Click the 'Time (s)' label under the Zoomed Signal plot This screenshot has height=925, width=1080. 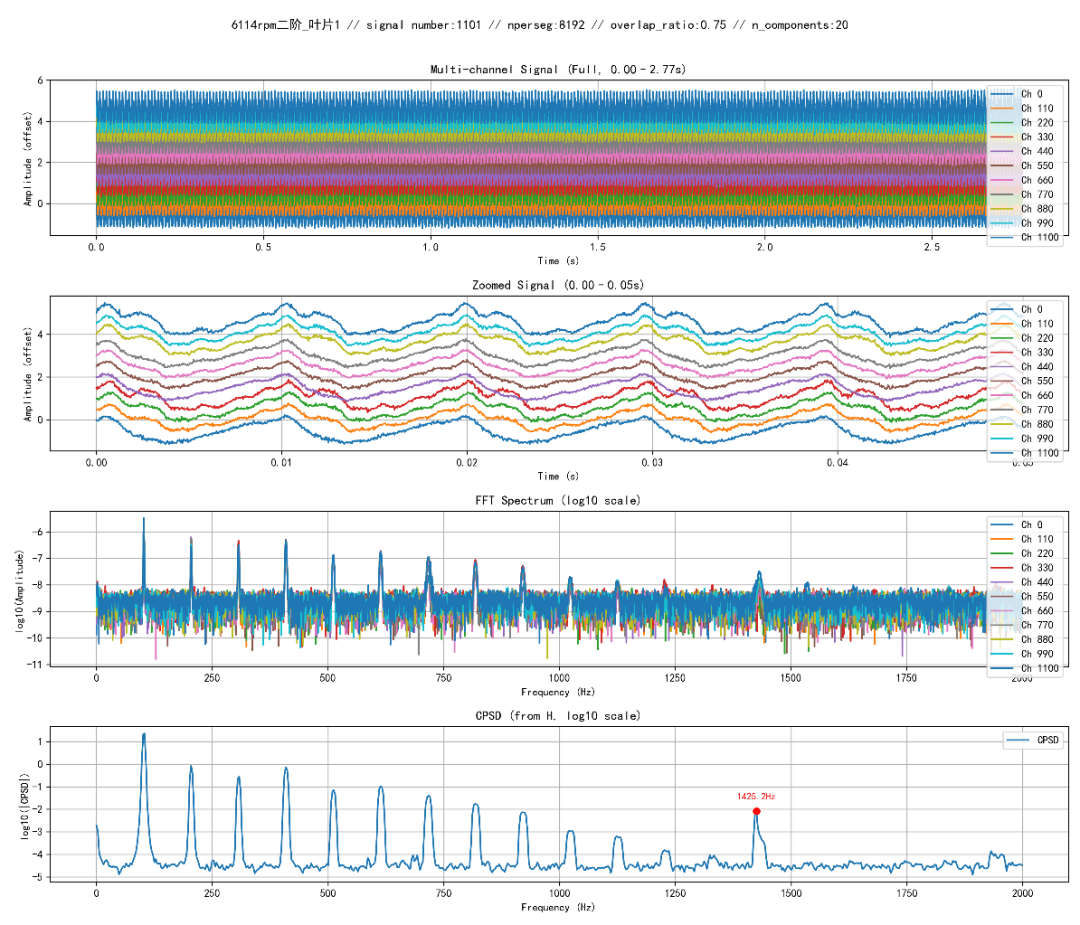tap(558, 476)
